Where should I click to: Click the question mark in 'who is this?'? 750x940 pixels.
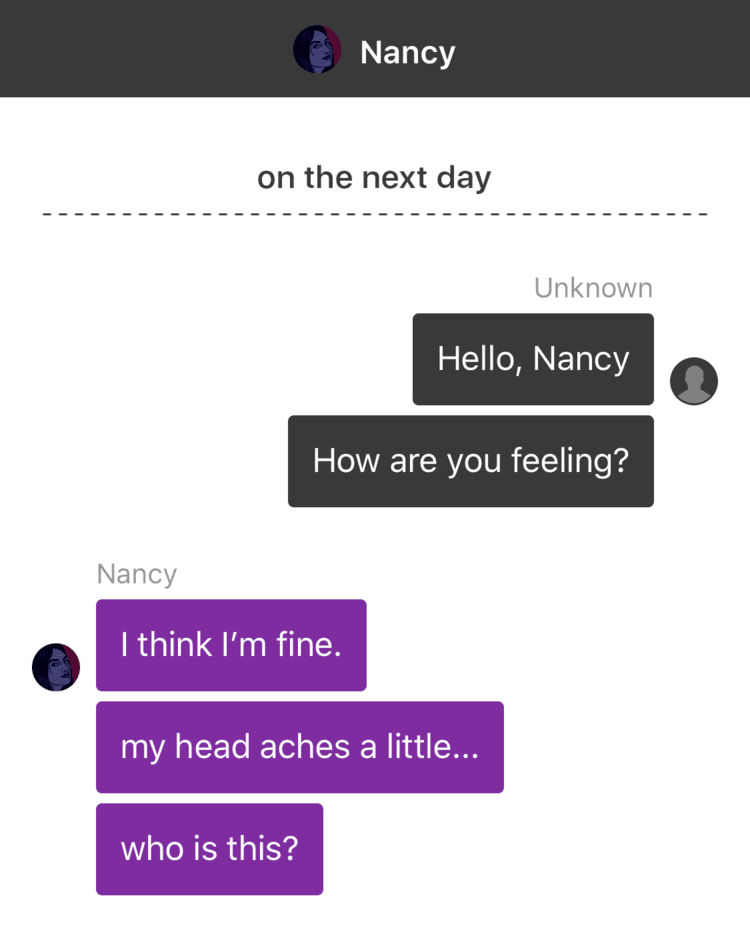[290, 848]
